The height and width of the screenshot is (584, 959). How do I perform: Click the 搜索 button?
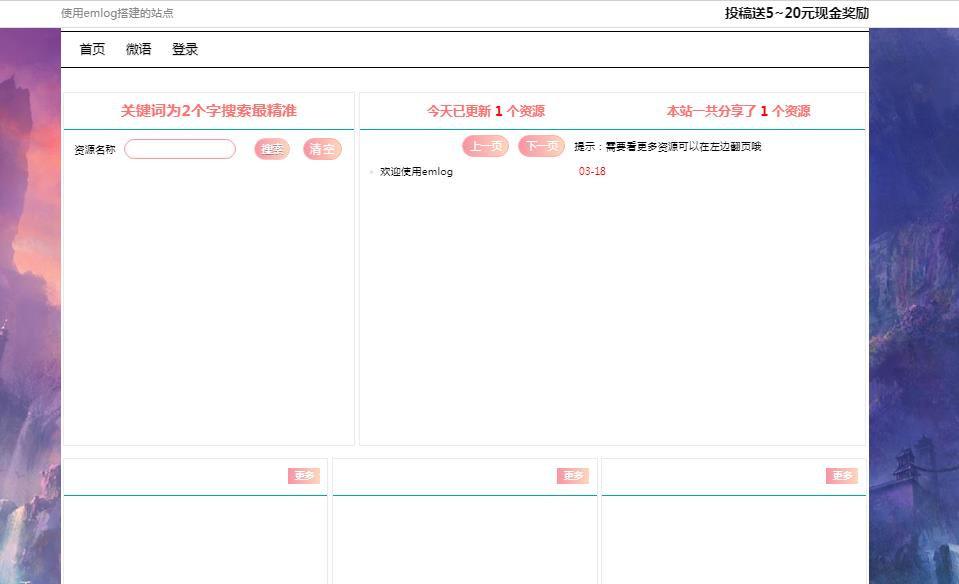(x=272, y=149)
